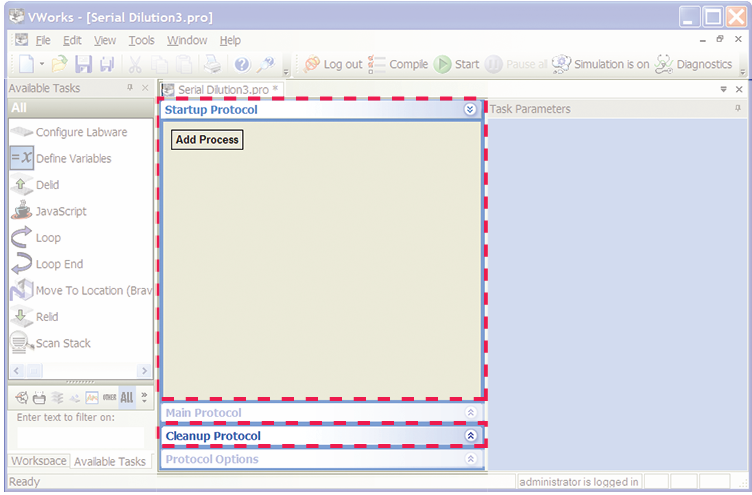Image resolution: width=752 pixels, height=495 pixels.
Task: Expand the Main Protocol section chevron
Action: pos(470,413)
